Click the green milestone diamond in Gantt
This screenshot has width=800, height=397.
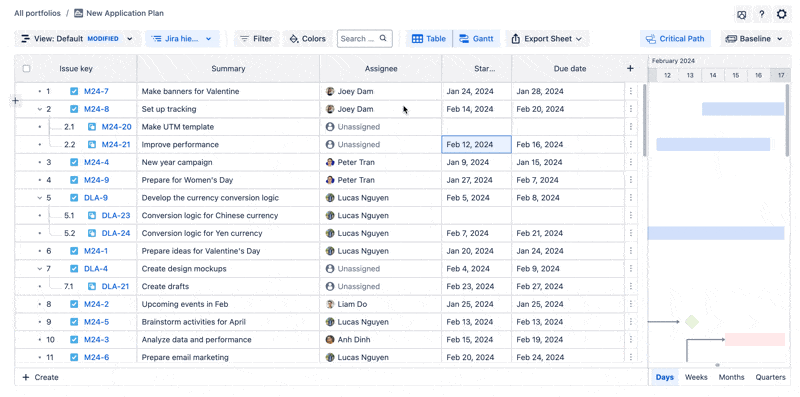[691, 321]
